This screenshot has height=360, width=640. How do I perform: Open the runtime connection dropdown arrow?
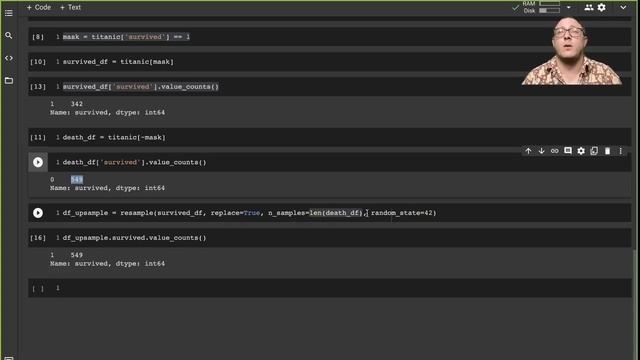[x=569, y=7]
